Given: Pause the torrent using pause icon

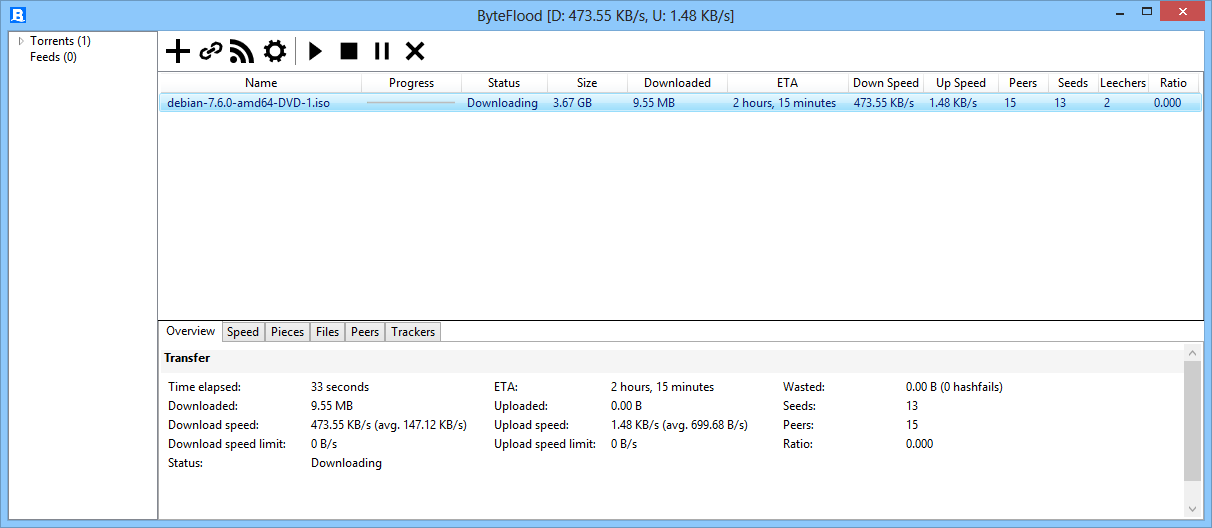Looking at the screenshot, I should [382, 51].
